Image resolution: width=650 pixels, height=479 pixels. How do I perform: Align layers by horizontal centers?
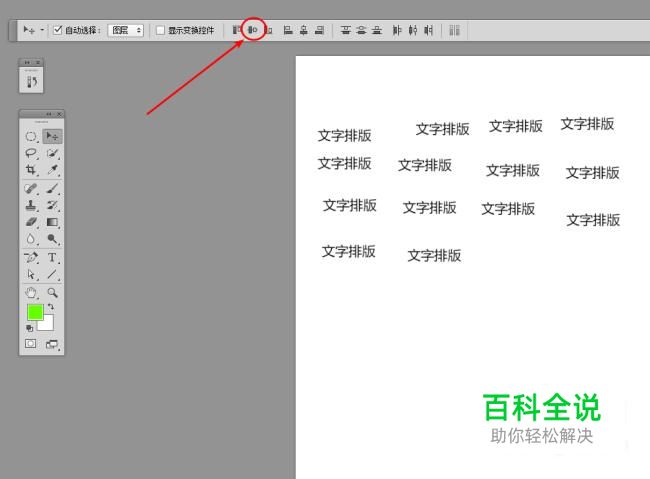click(x=304, y=30)
